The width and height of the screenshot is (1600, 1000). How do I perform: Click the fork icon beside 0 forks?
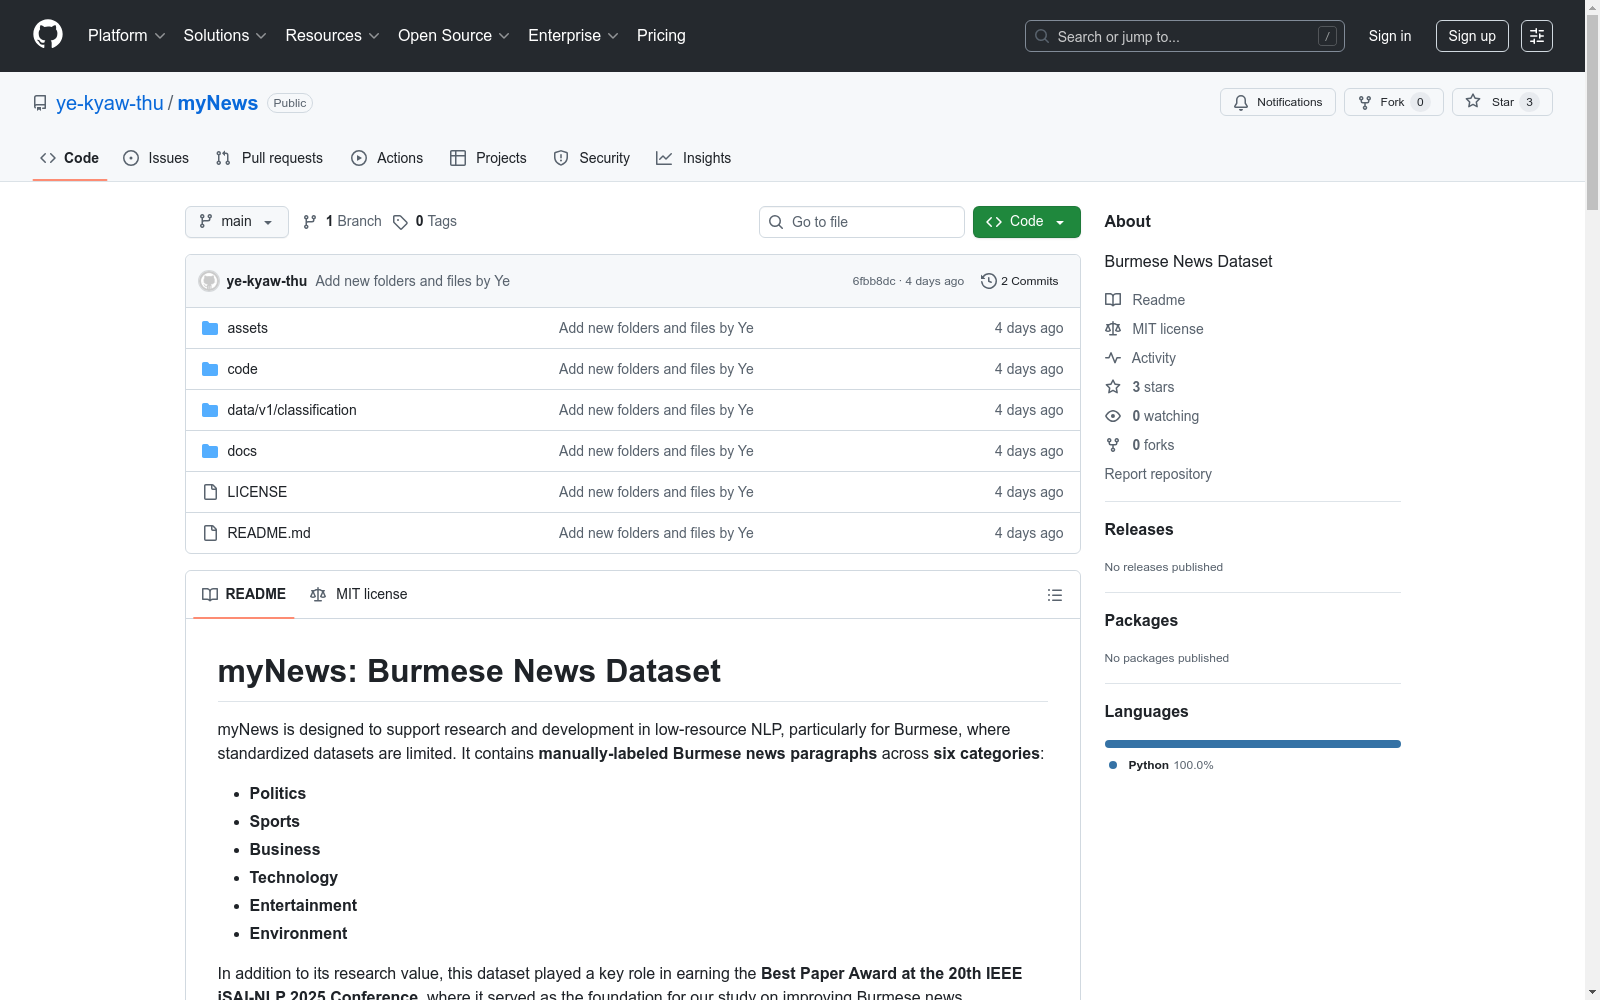point(1113,445)
